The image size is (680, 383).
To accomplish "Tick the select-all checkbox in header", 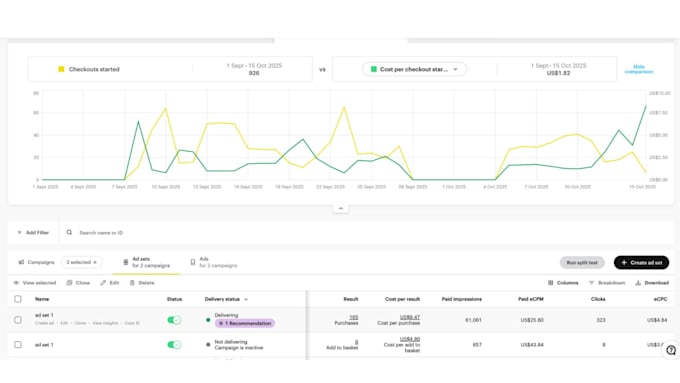I will (18, 299).
